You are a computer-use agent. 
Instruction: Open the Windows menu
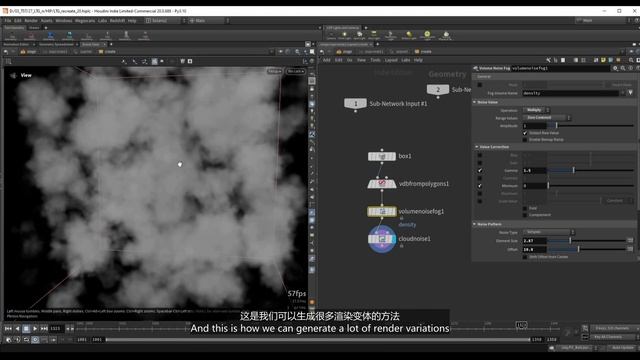tap(63, 20)
